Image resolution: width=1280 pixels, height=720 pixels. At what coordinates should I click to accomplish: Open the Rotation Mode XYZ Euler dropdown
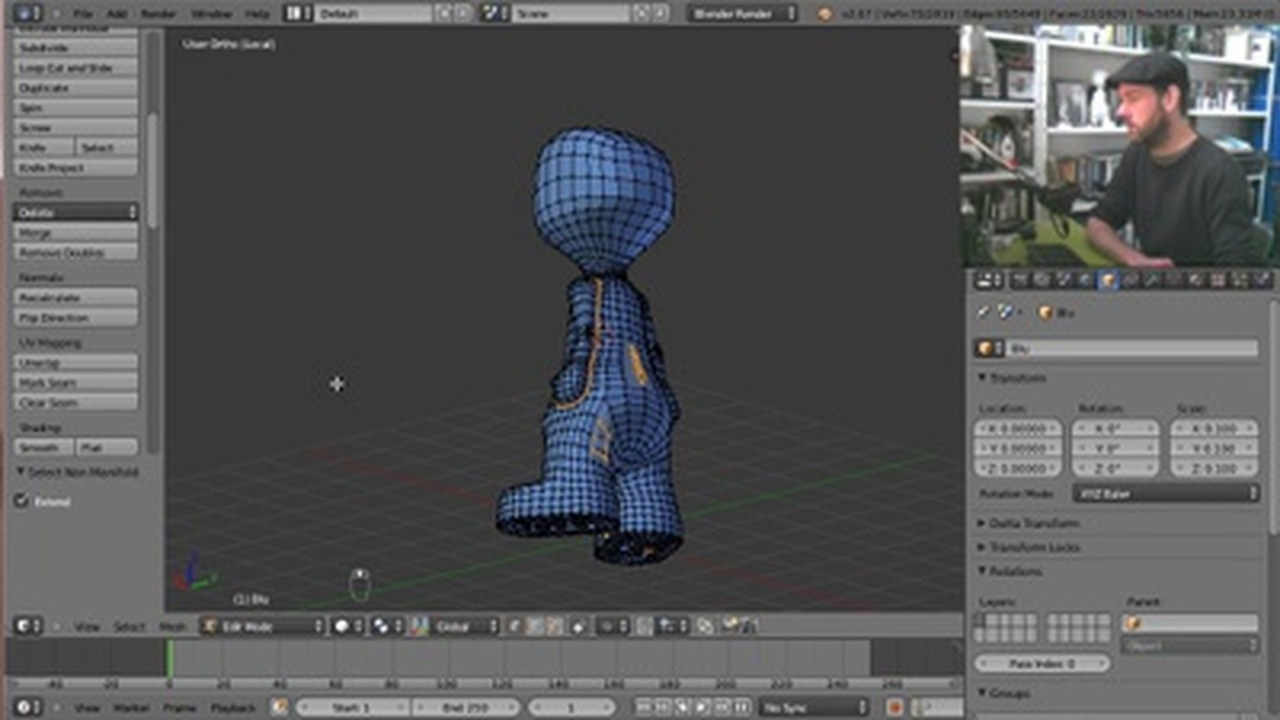pyautogui.click(x=1166, y=494)
